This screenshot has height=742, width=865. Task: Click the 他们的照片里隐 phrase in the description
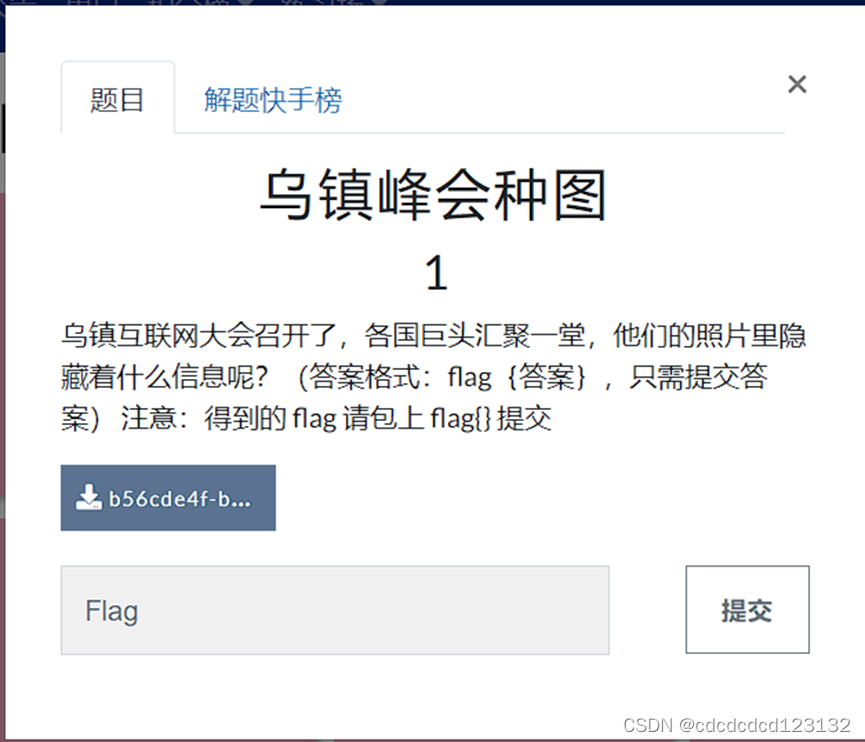click(x=709, y=335)
